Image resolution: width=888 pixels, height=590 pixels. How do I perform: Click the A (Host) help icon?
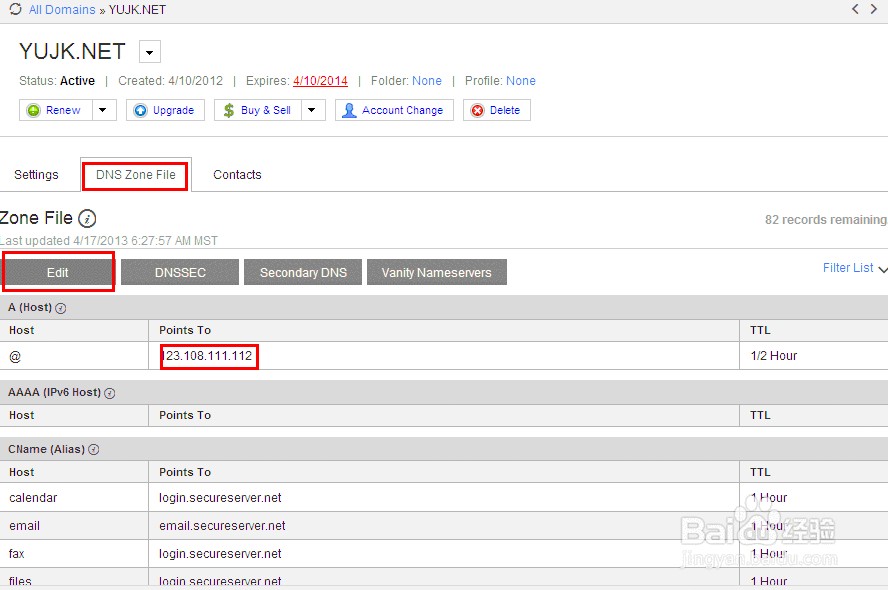61,308
